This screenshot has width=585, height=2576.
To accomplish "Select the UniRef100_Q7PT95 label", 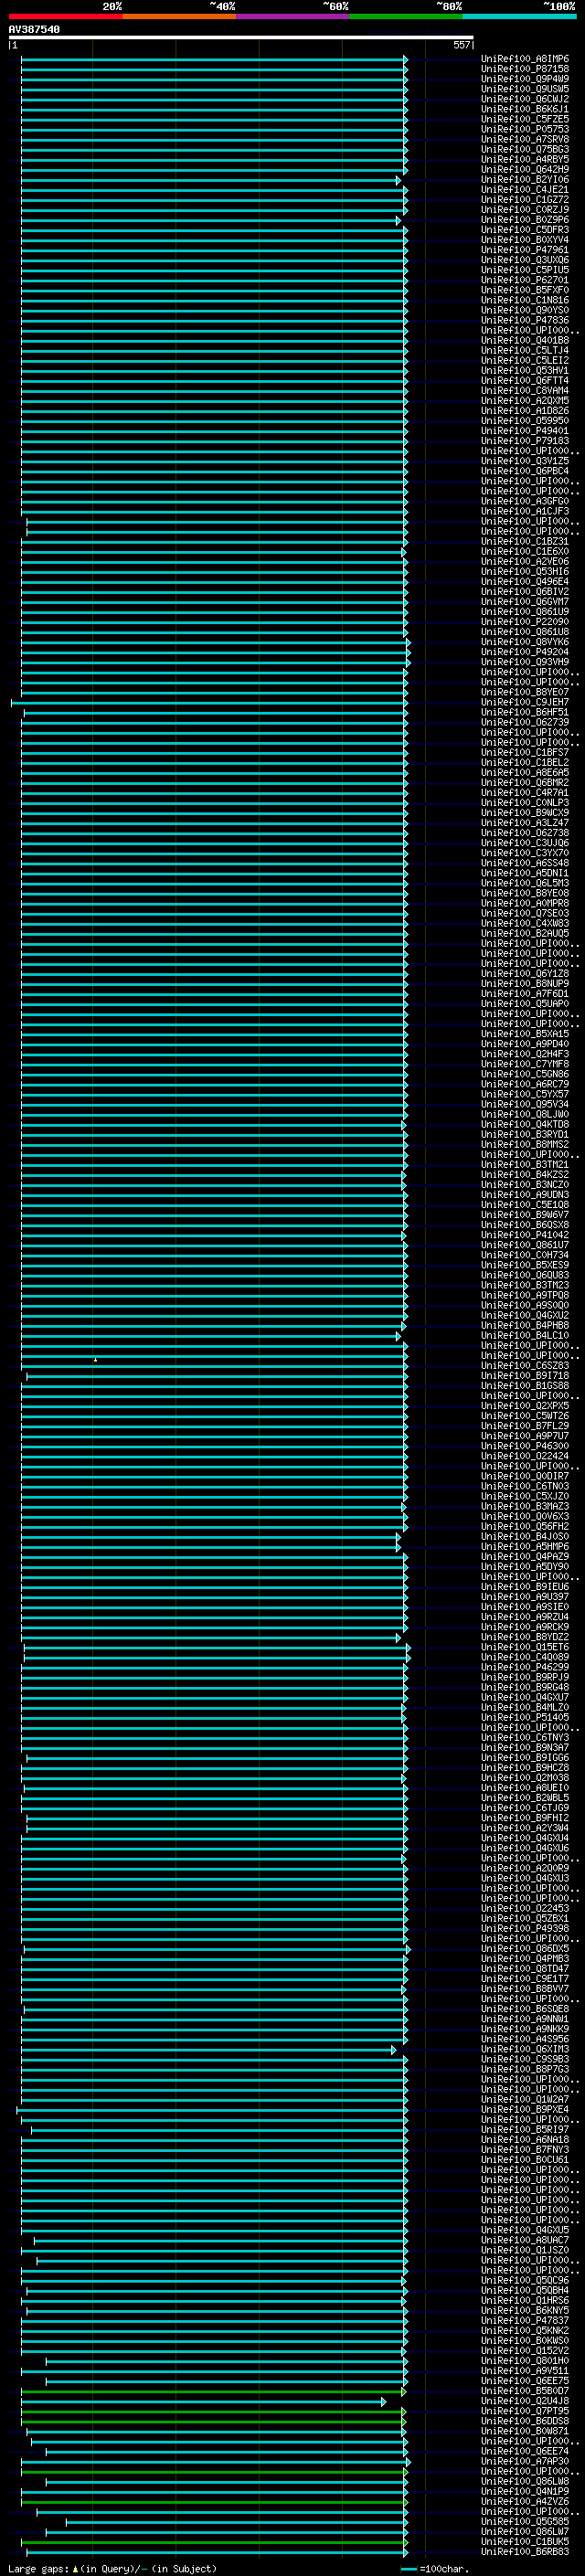I will (525, 2411).
